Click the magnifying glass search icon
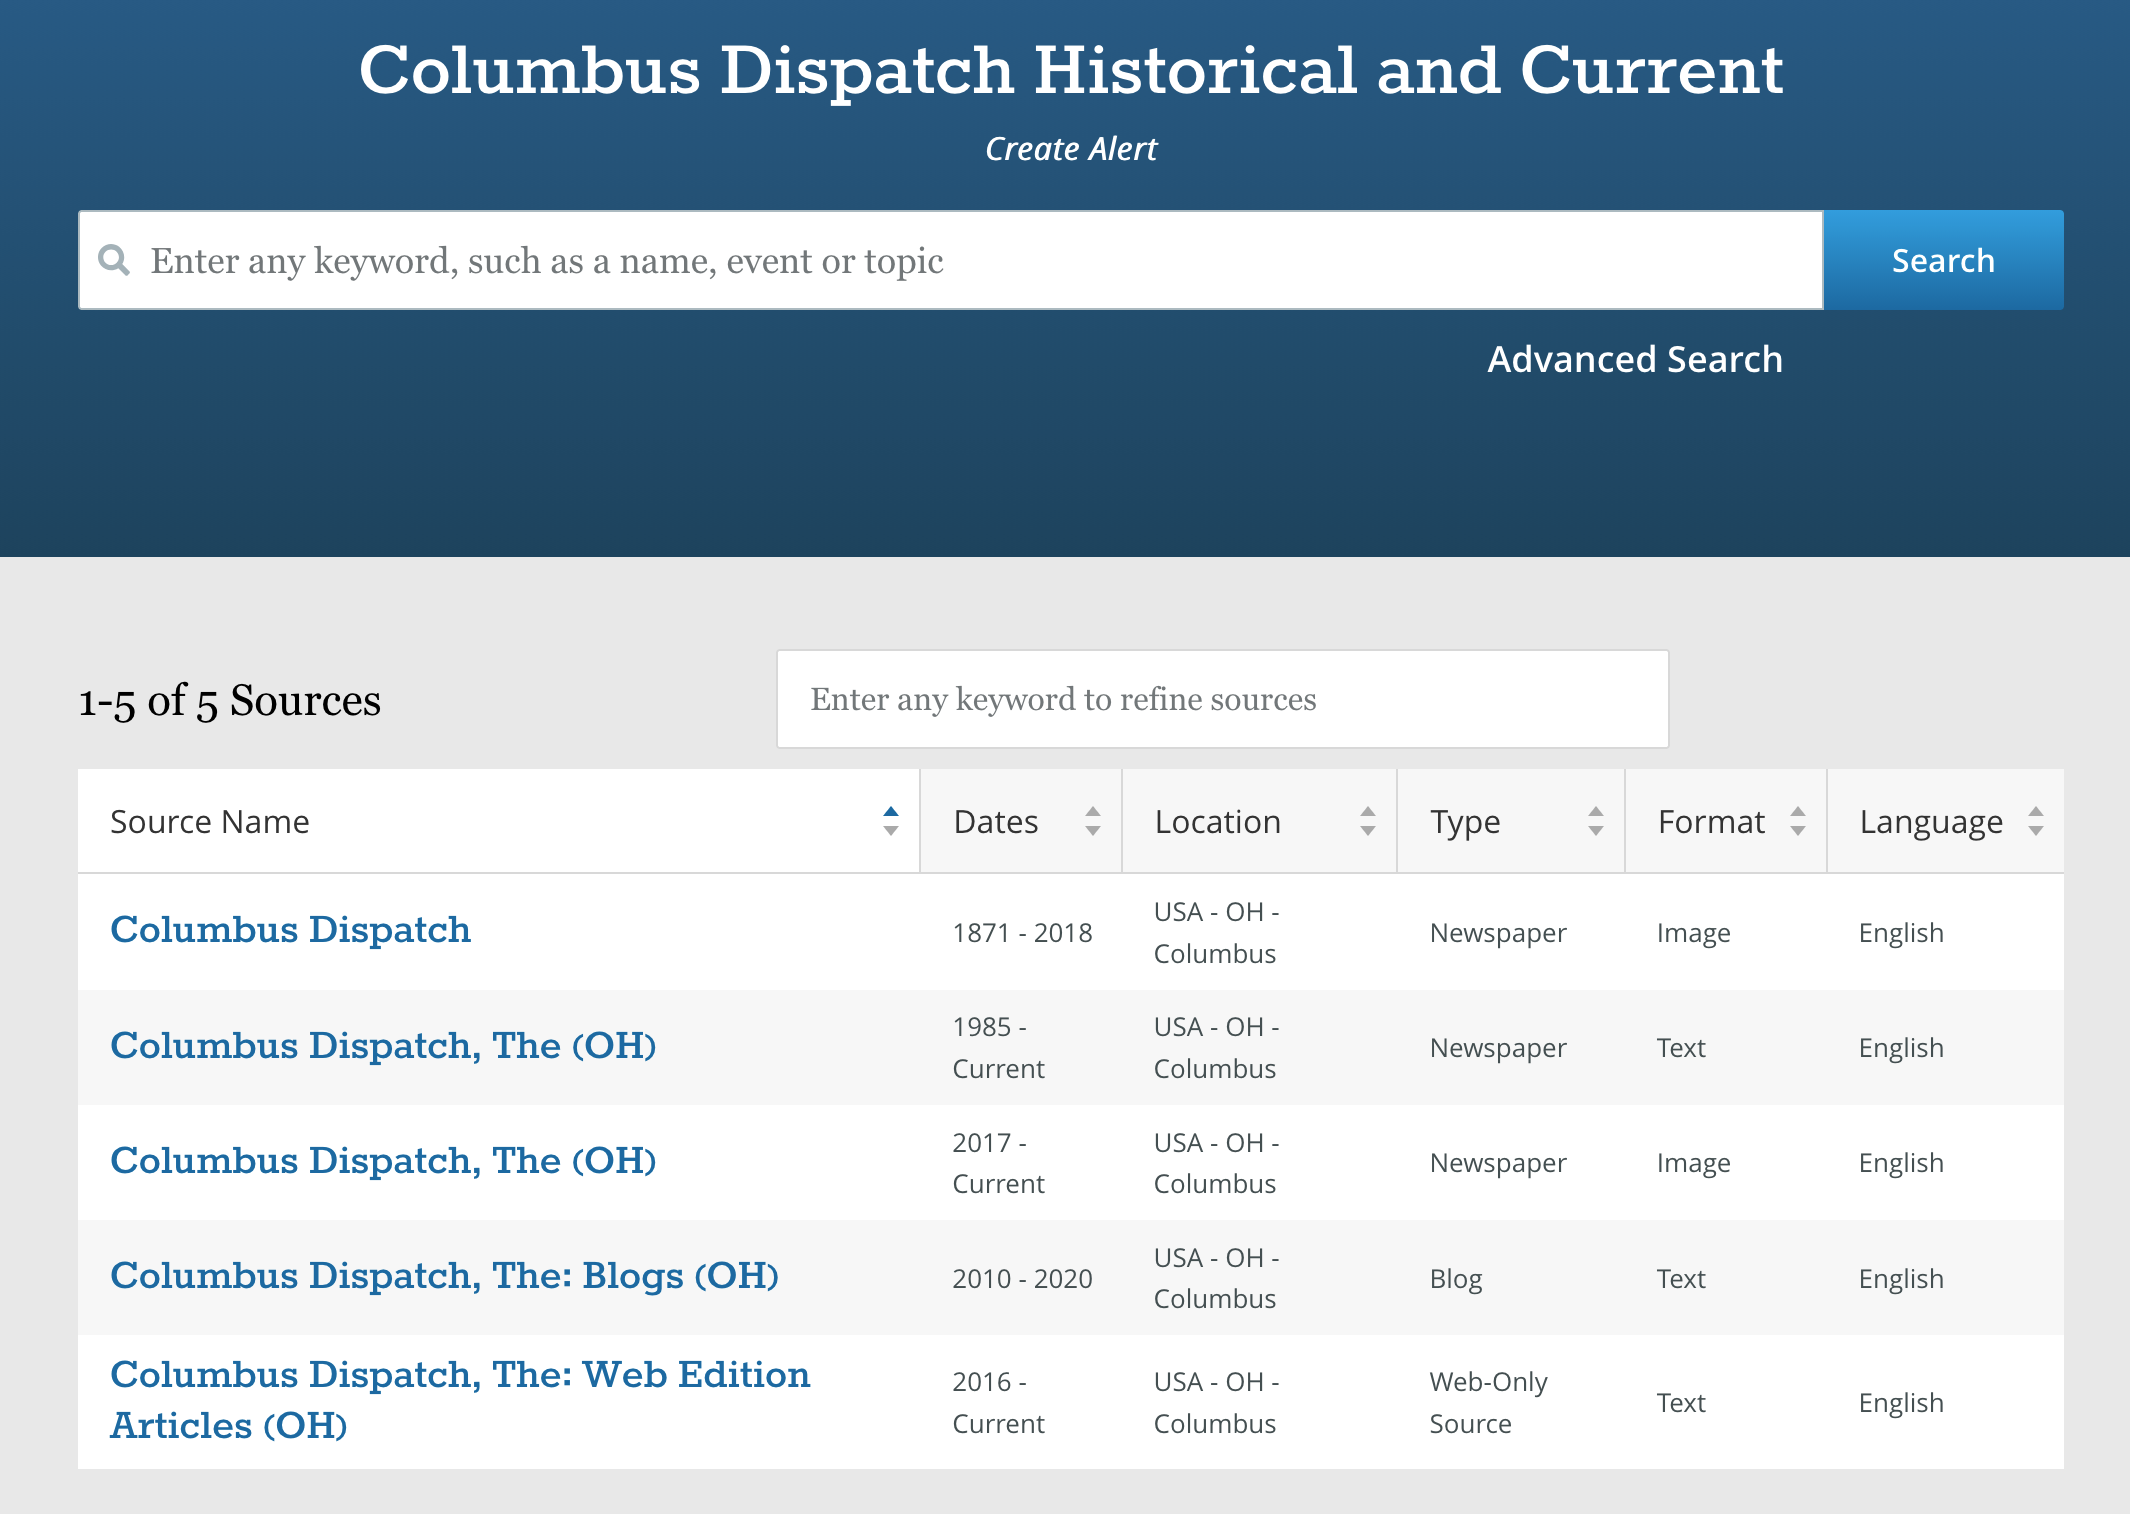Image resolution: width=2130 pixels, height=1514 pixels. [114, 260]
